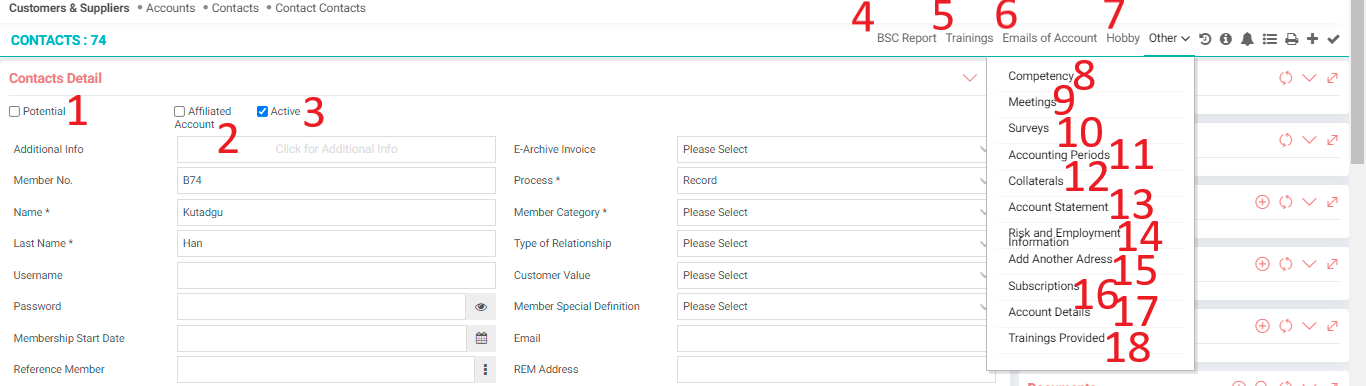Viewport: 1366px width, 386px height.
Task: Open the history icon in the toolbar
Action: [1205, 39]
